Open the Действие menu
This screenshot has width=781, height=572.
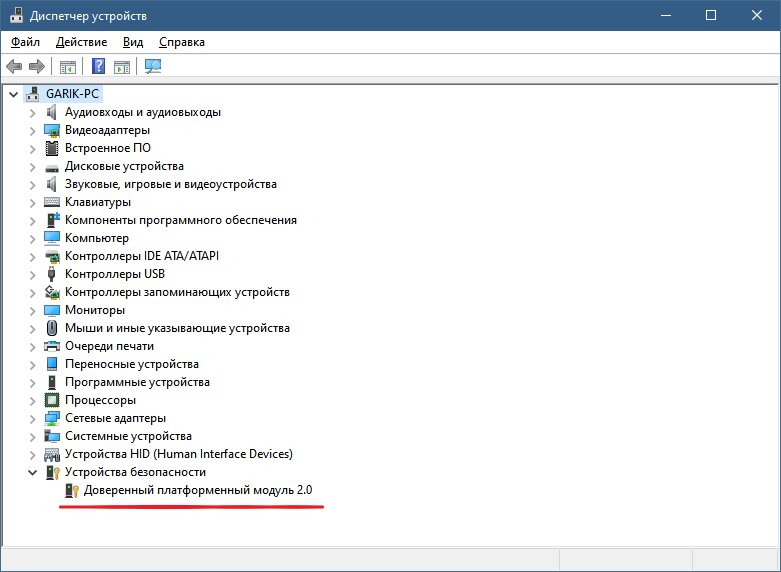click(82, 42)
